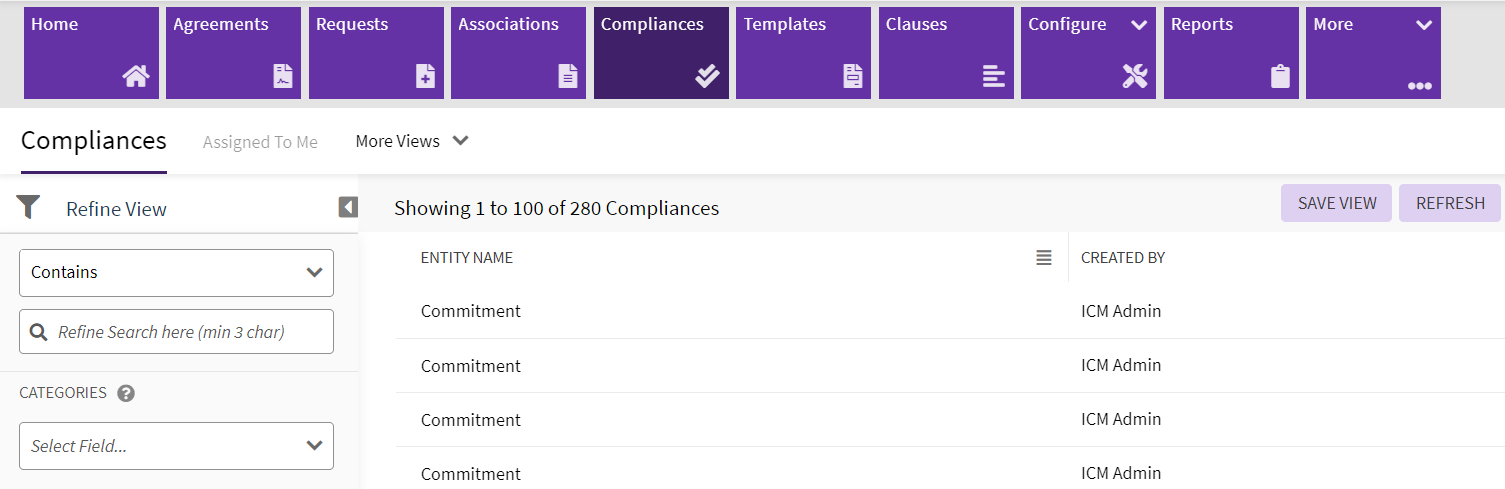Click the Templates form icon
Image resolution: width=1505 pixels, height=489 pixels.
(852, 77)
